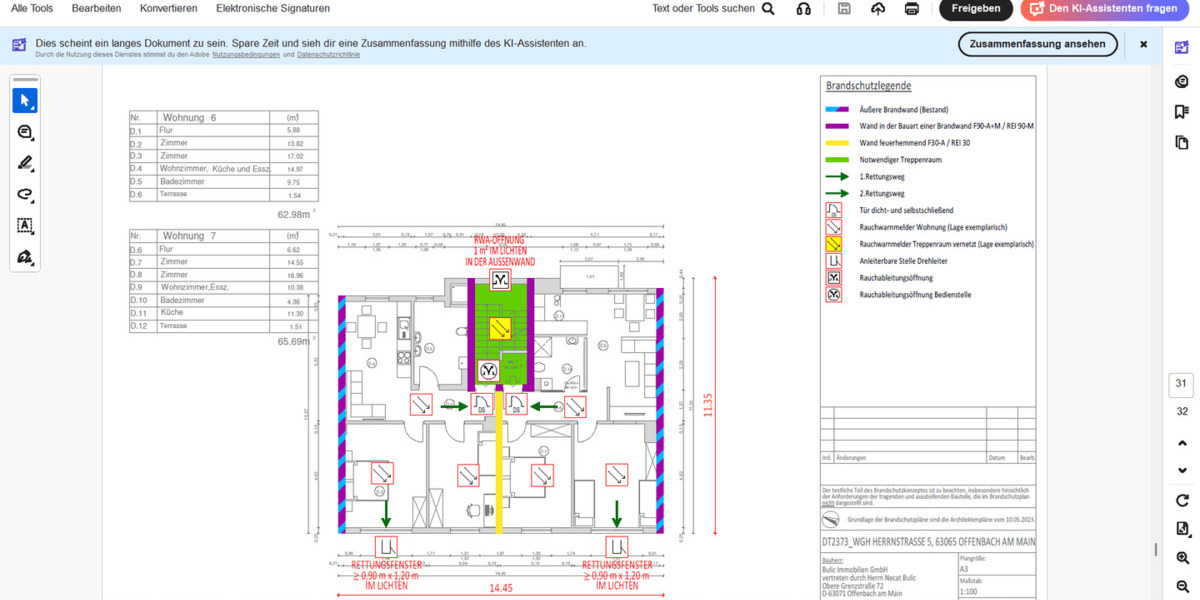Open the bookmarks panel in right sidebar
This screenshot has width=1200, height=600.
(1182, 112)
